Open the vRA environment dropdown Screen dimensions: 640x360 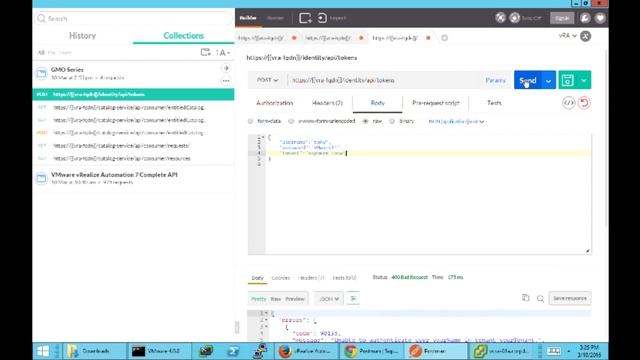point(567,36)
